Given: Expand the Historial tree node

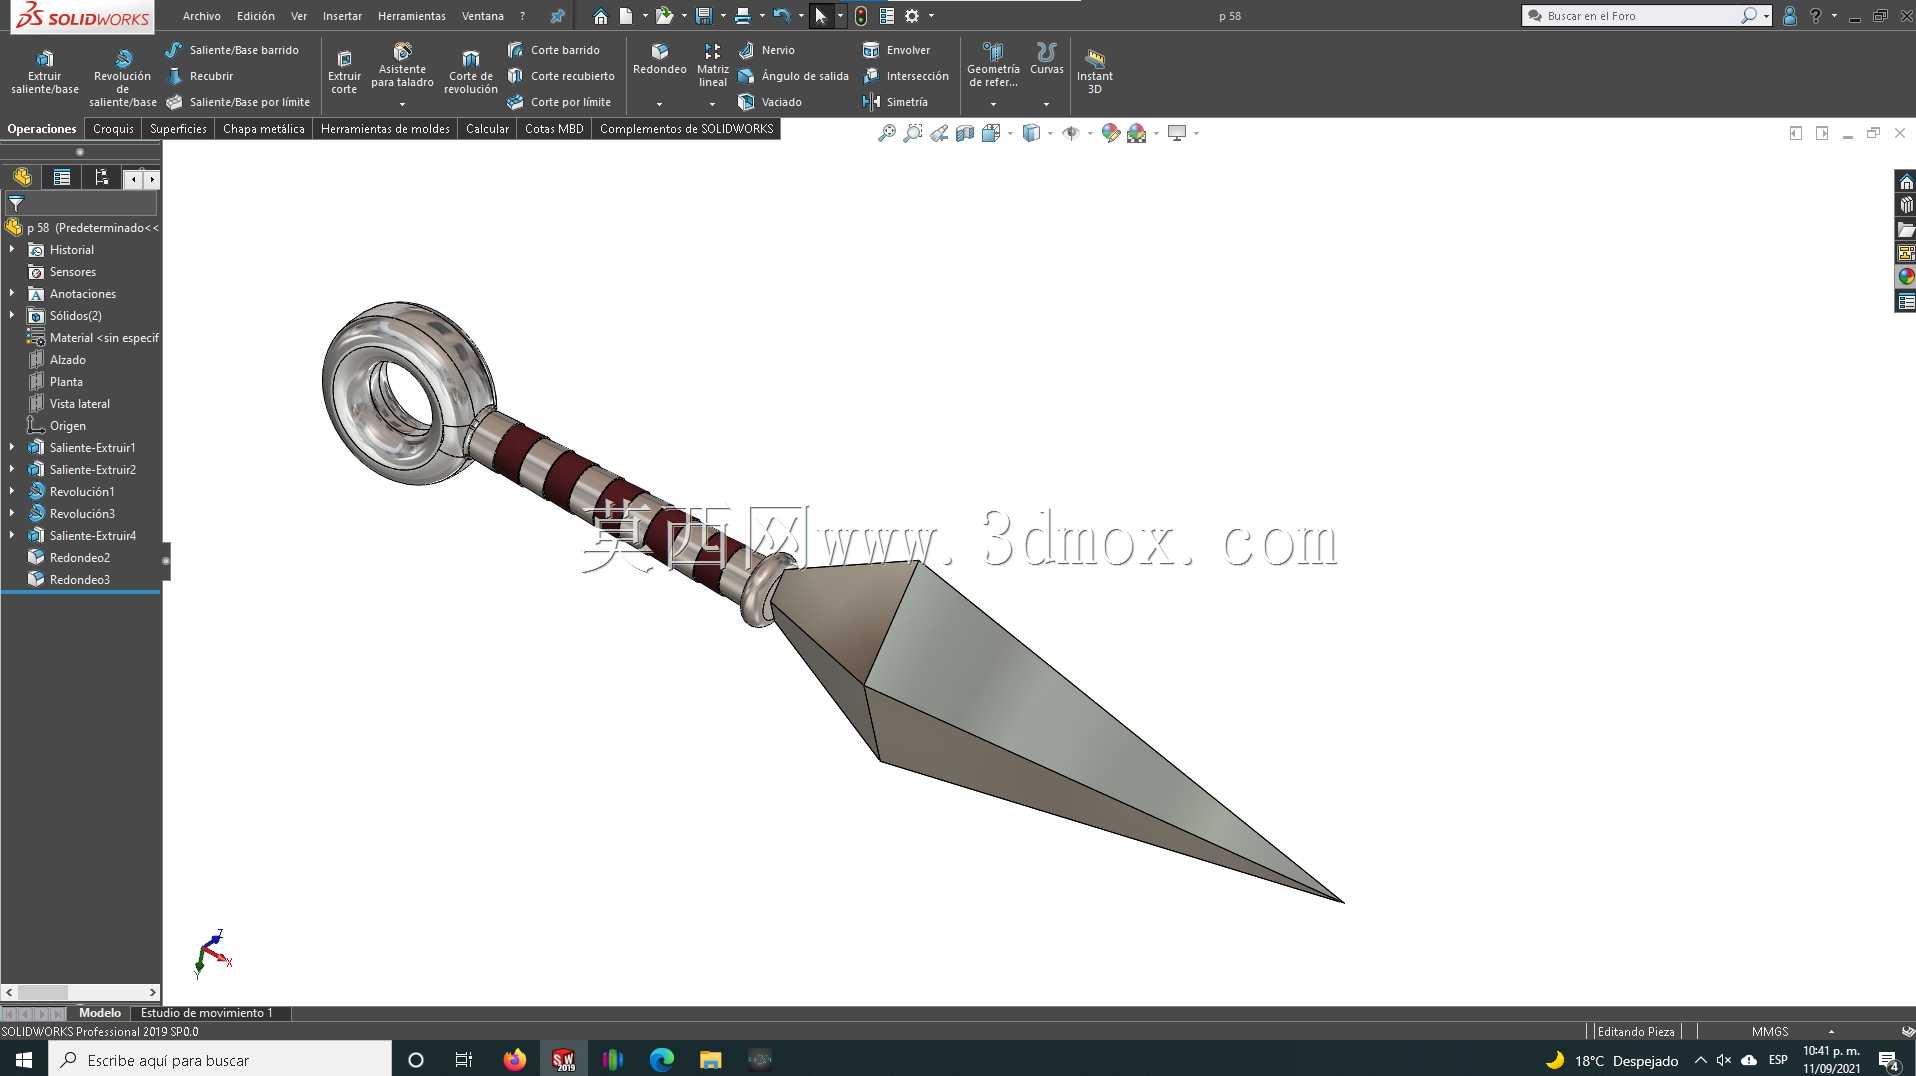Looking at the screenshot, I should click(x=12, y=249).
